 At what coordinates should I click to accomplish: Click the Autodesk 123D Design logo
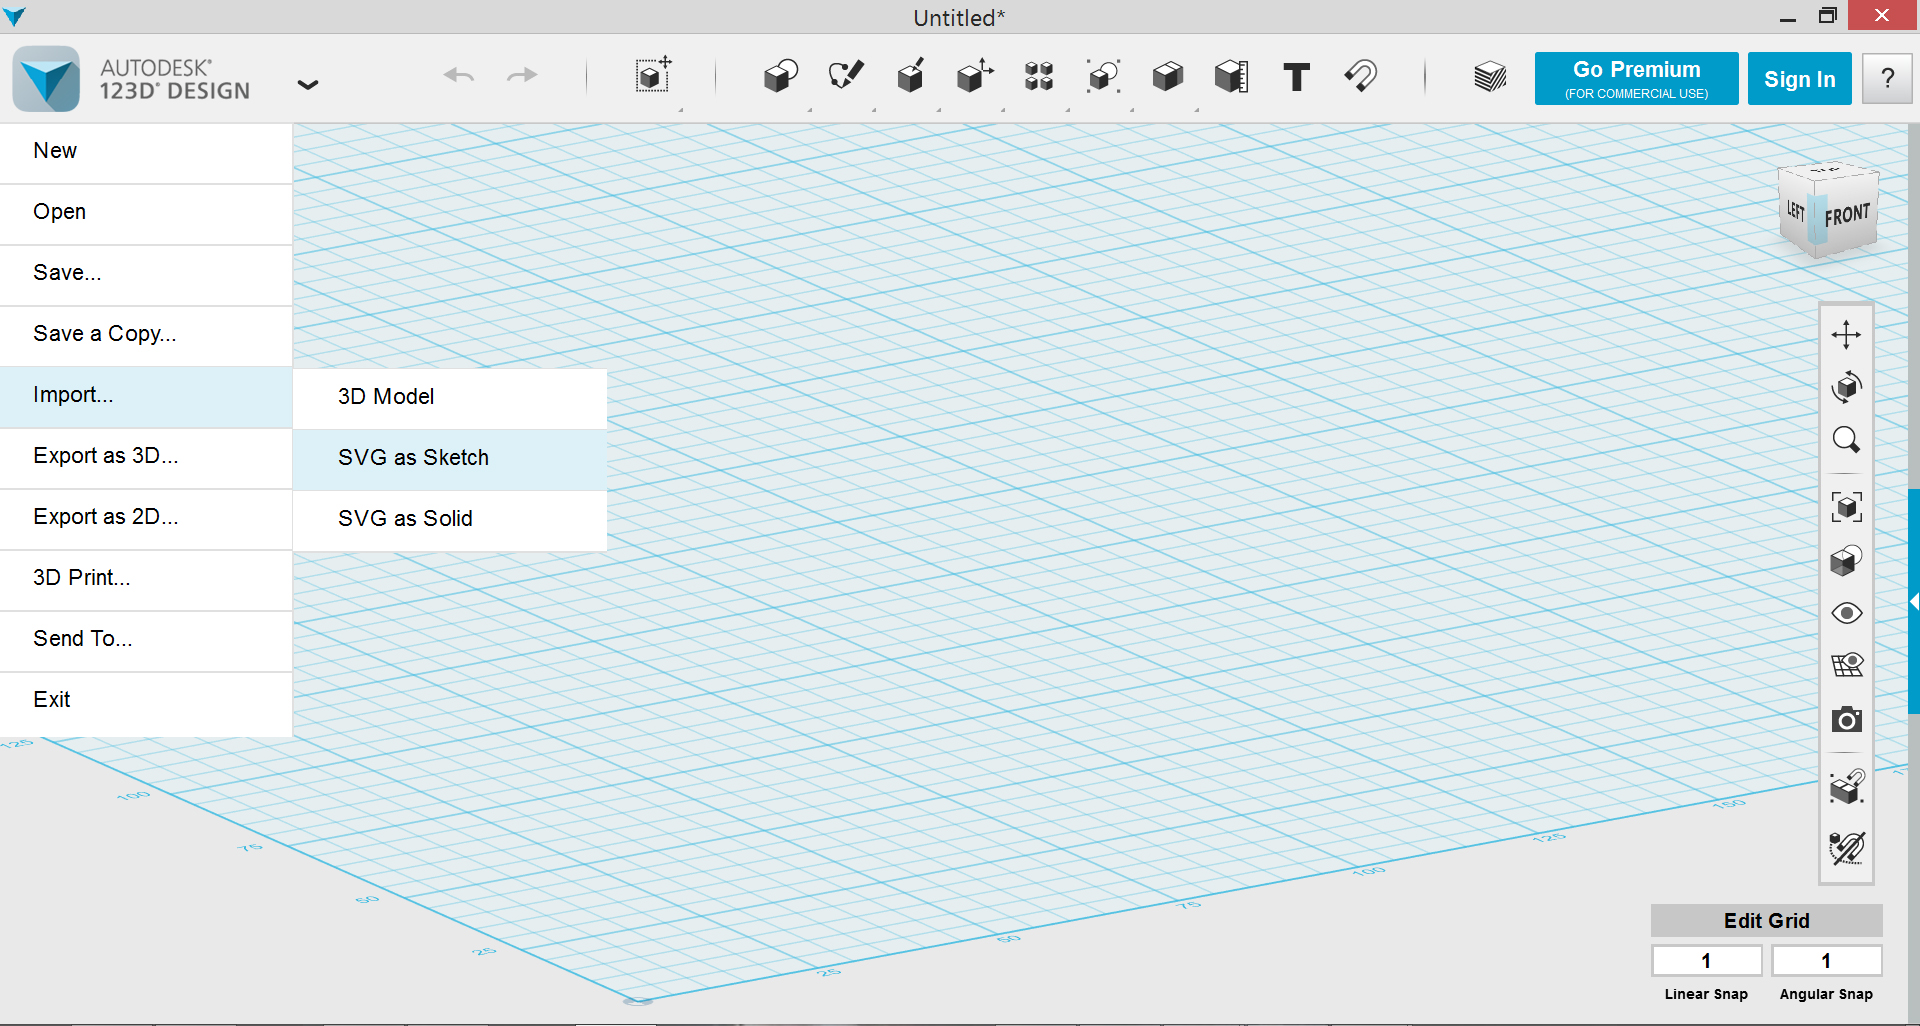46,79
